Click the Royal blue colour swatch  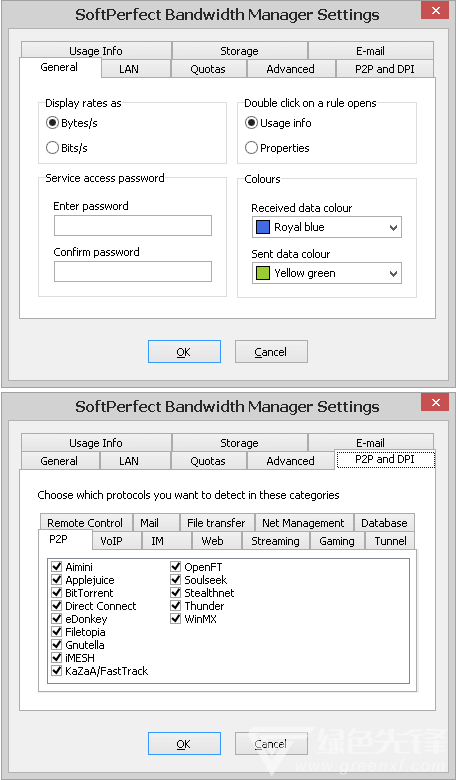(x=263, y=227)
